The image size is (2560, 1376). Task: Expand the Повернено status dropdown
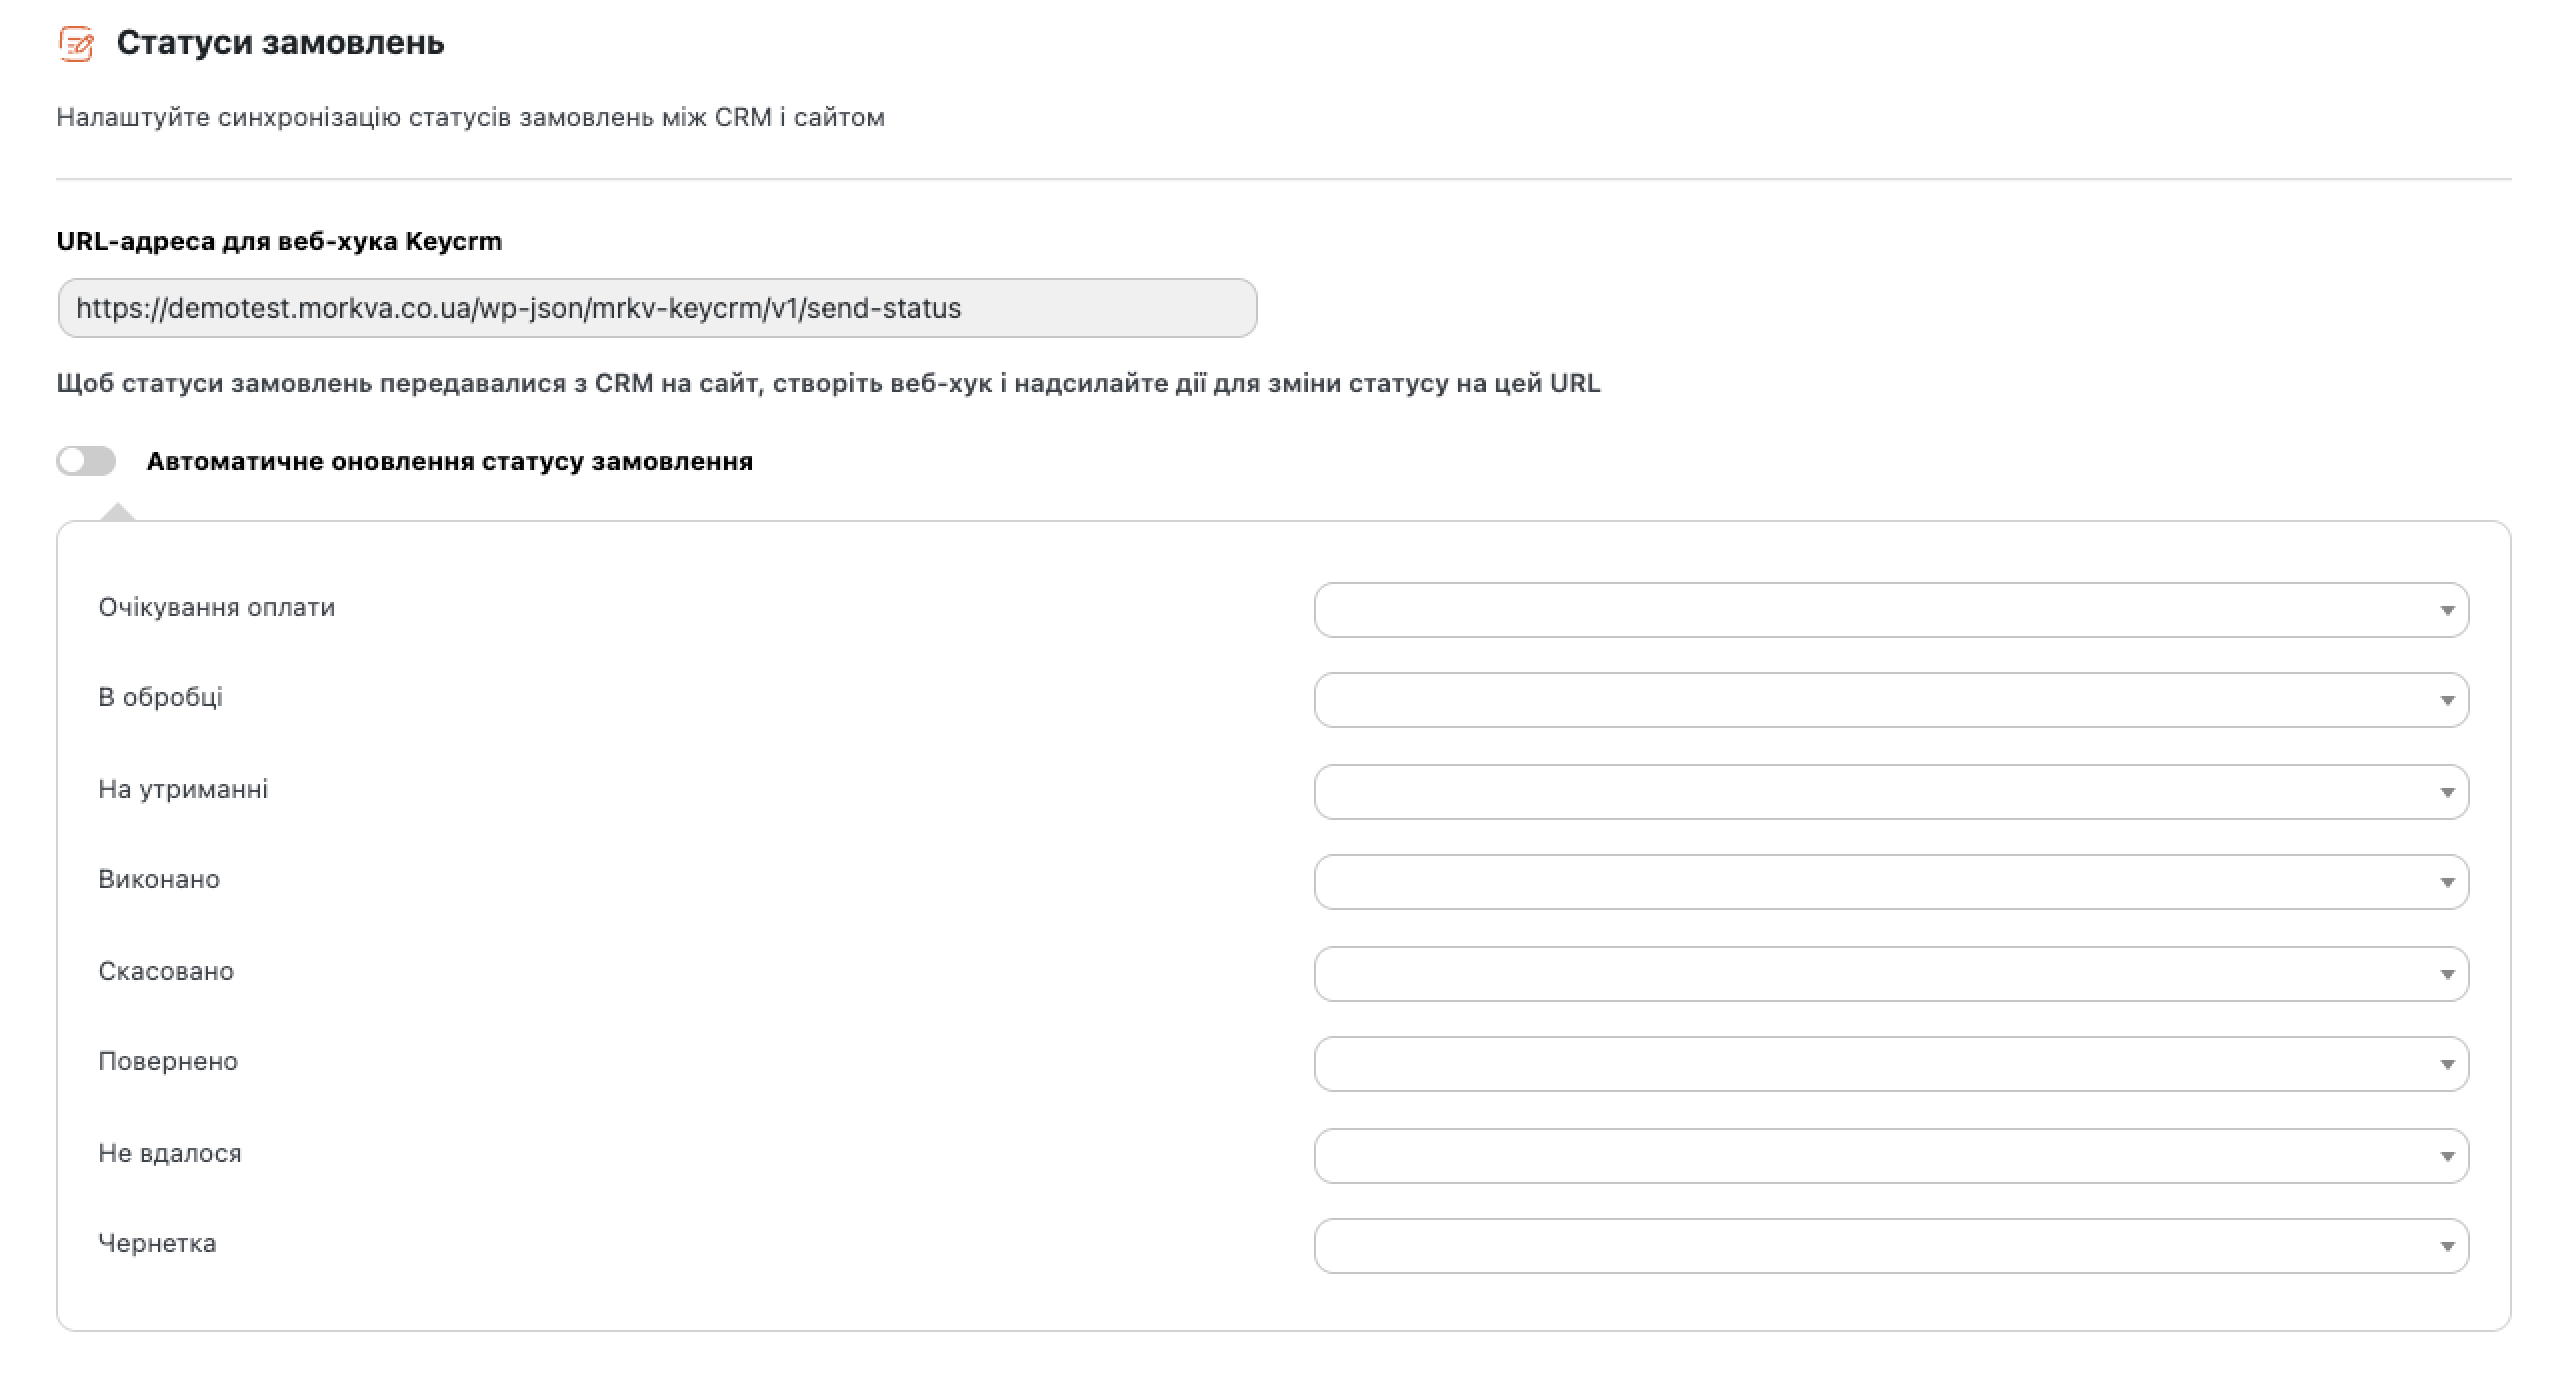1890,1064
